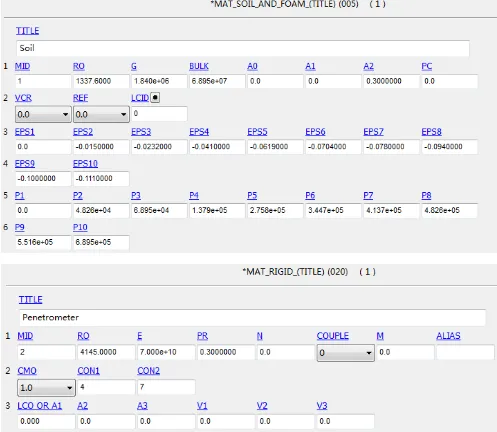
Task: Click the E field showing 7.000e+10
Action: point(166,352)
